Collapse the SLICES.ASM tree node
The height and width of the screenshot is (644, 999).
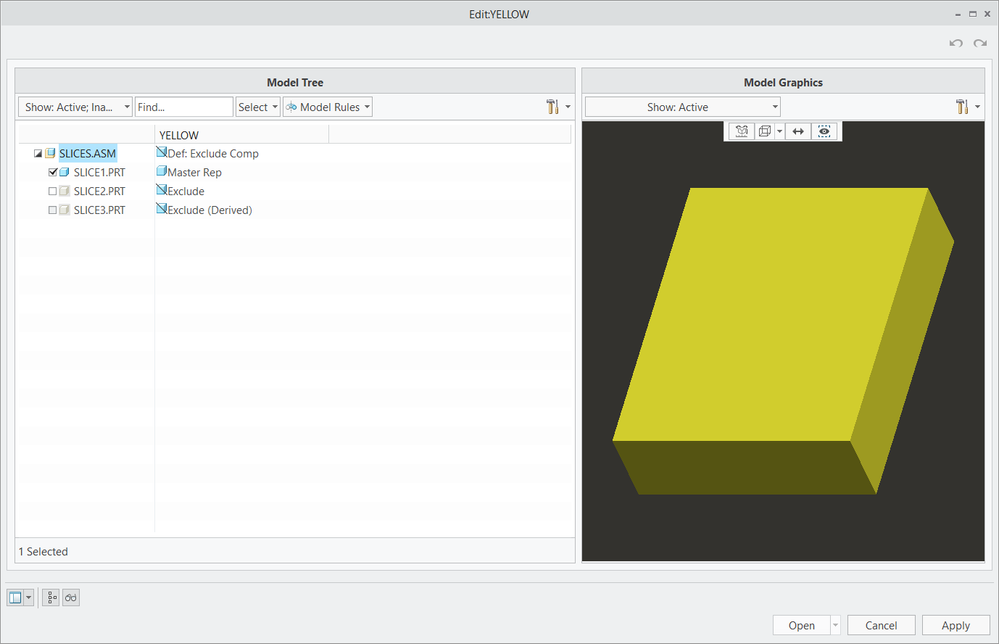(38, 154)
